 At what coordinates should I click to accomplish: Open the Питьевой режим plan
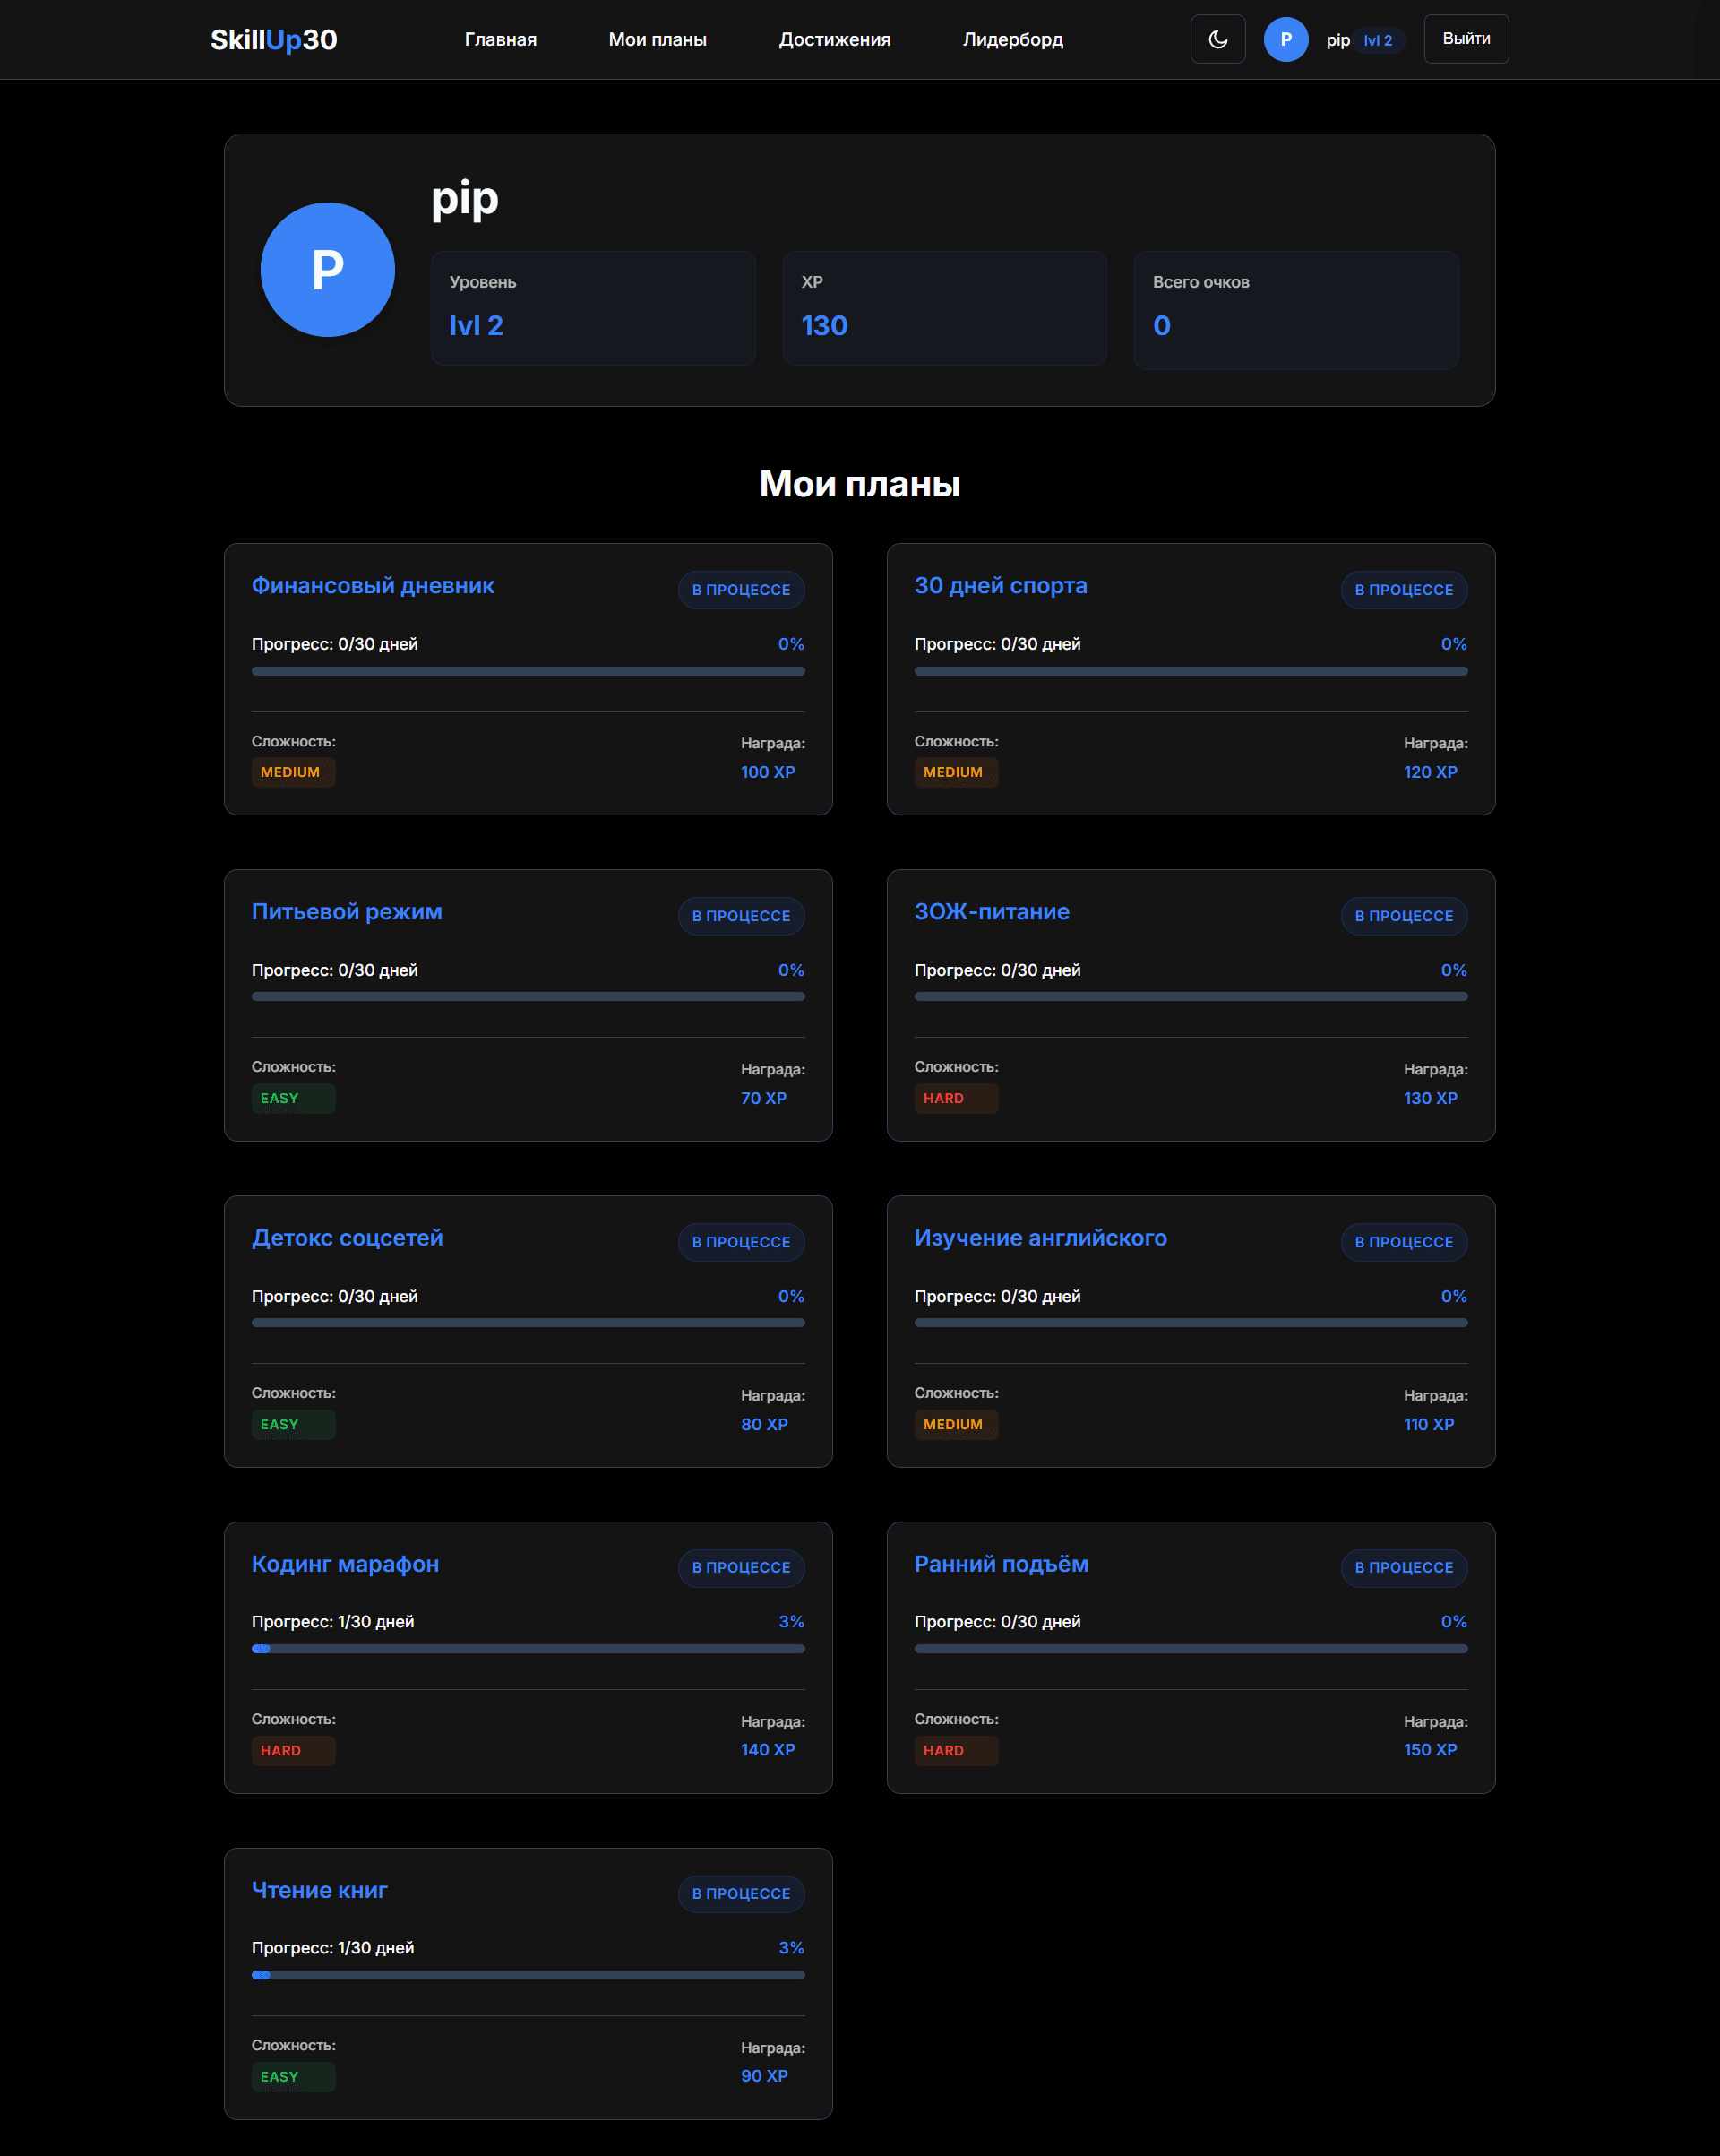(x=346, y=912)
